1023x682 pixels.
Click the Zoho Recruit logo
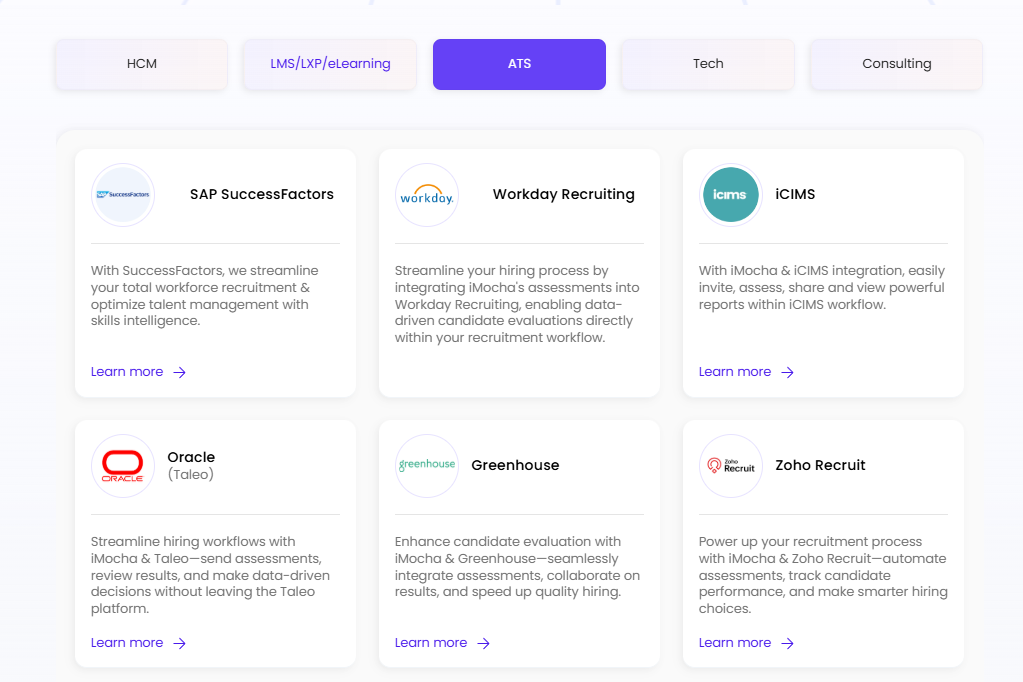(x=731, y=466)
